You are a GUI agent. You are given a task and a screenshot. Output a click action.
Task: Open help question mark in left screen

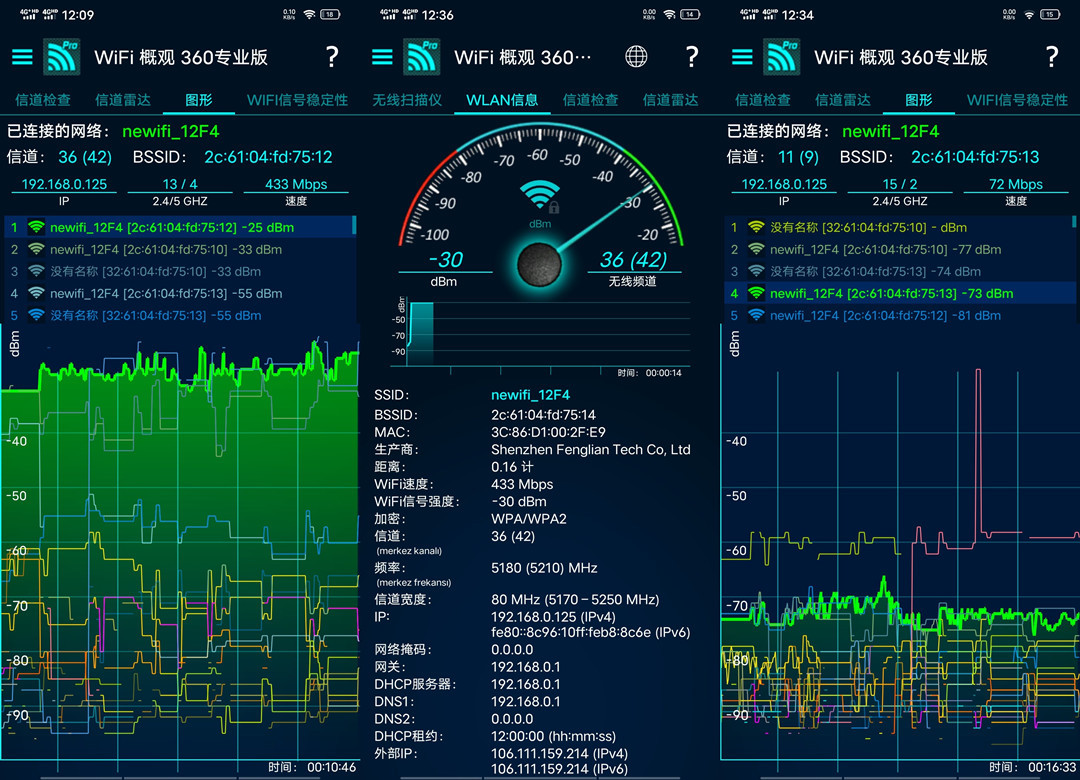tap(332, 57)
